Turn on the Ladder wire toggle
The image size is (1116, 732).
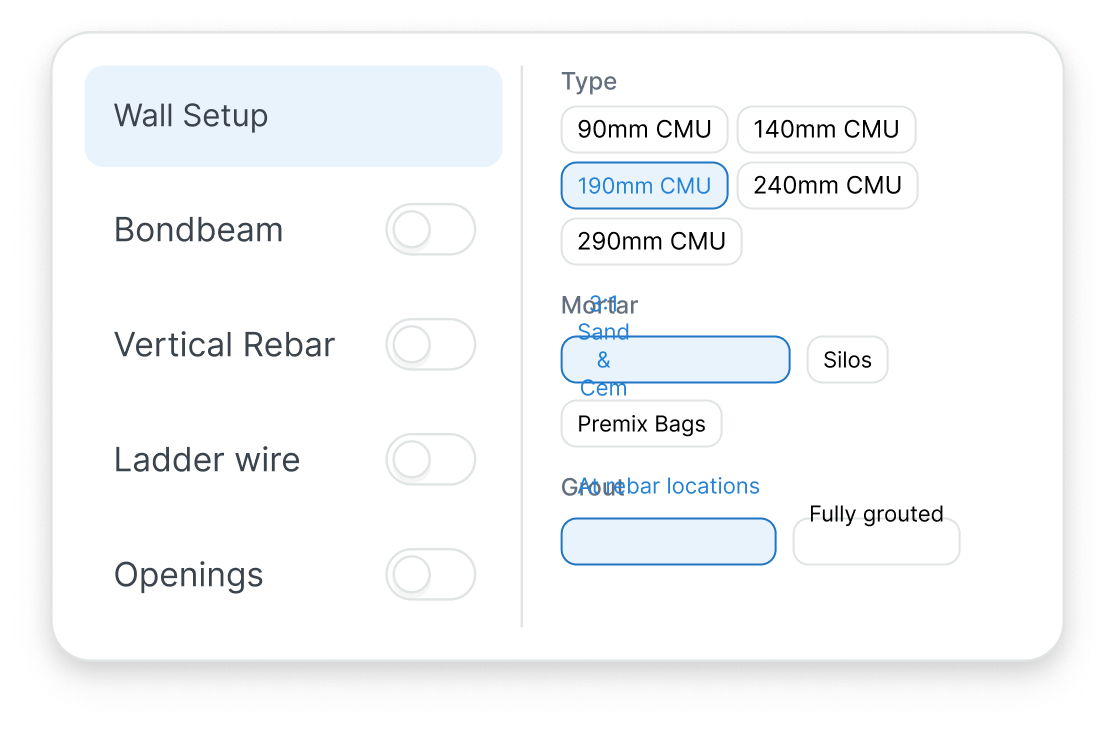430,459
